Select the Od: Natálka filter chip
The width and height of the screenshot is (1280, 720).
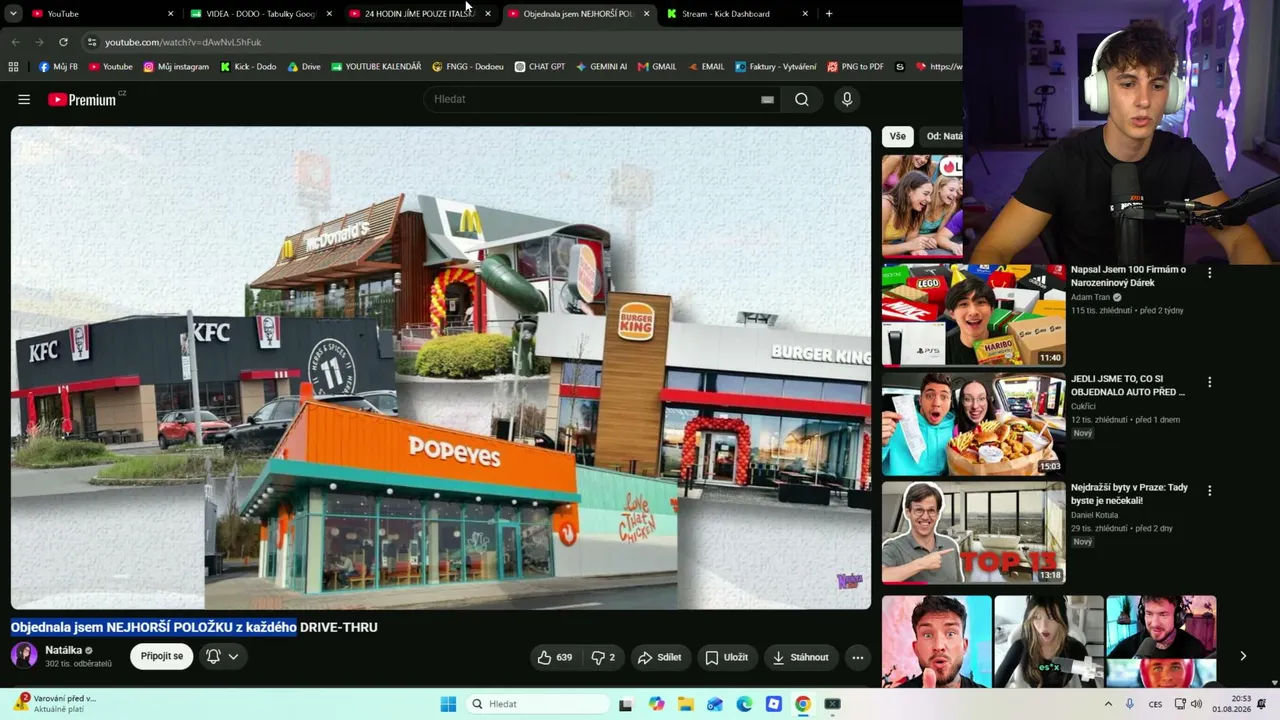[944, 136]
